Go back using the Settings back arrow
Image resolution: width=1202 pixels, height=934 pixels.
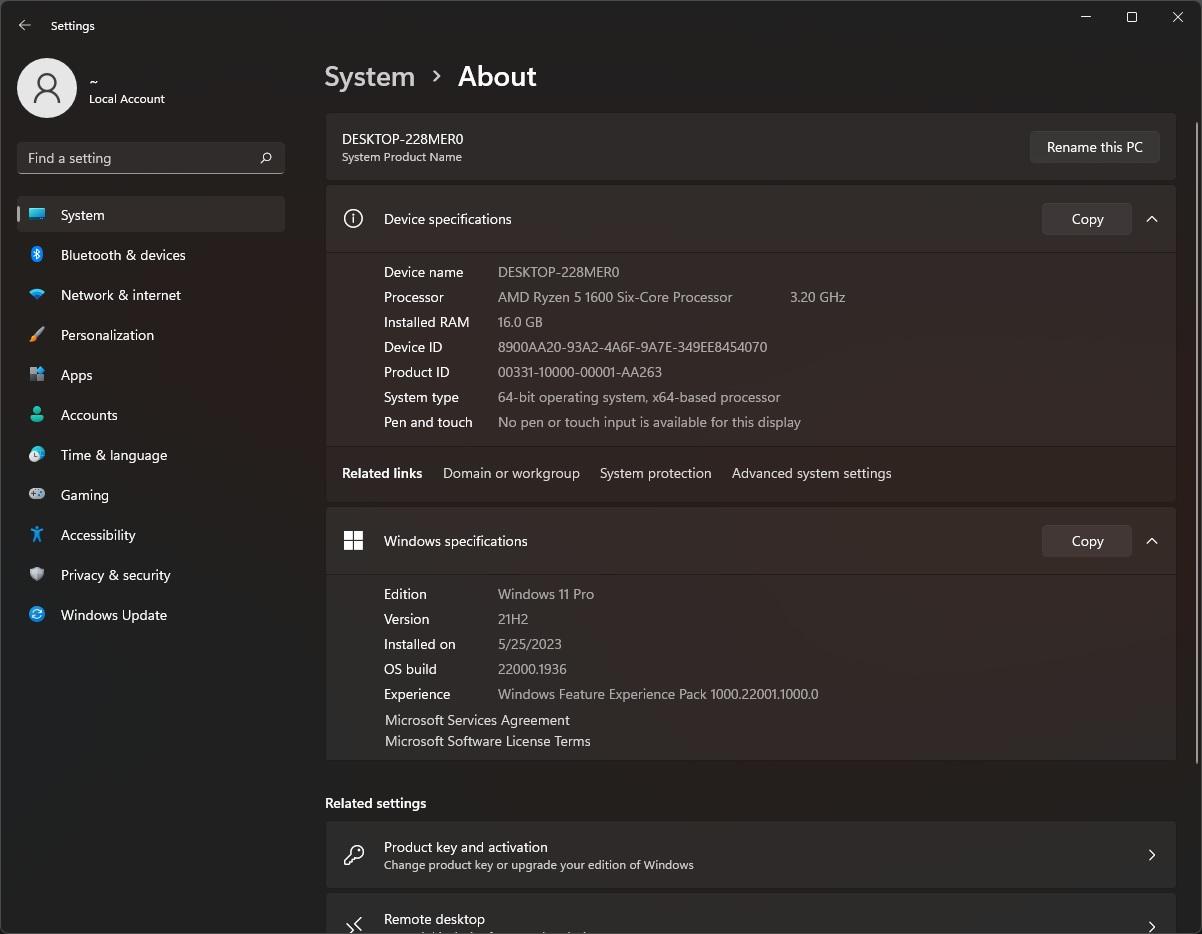point(25,26)
